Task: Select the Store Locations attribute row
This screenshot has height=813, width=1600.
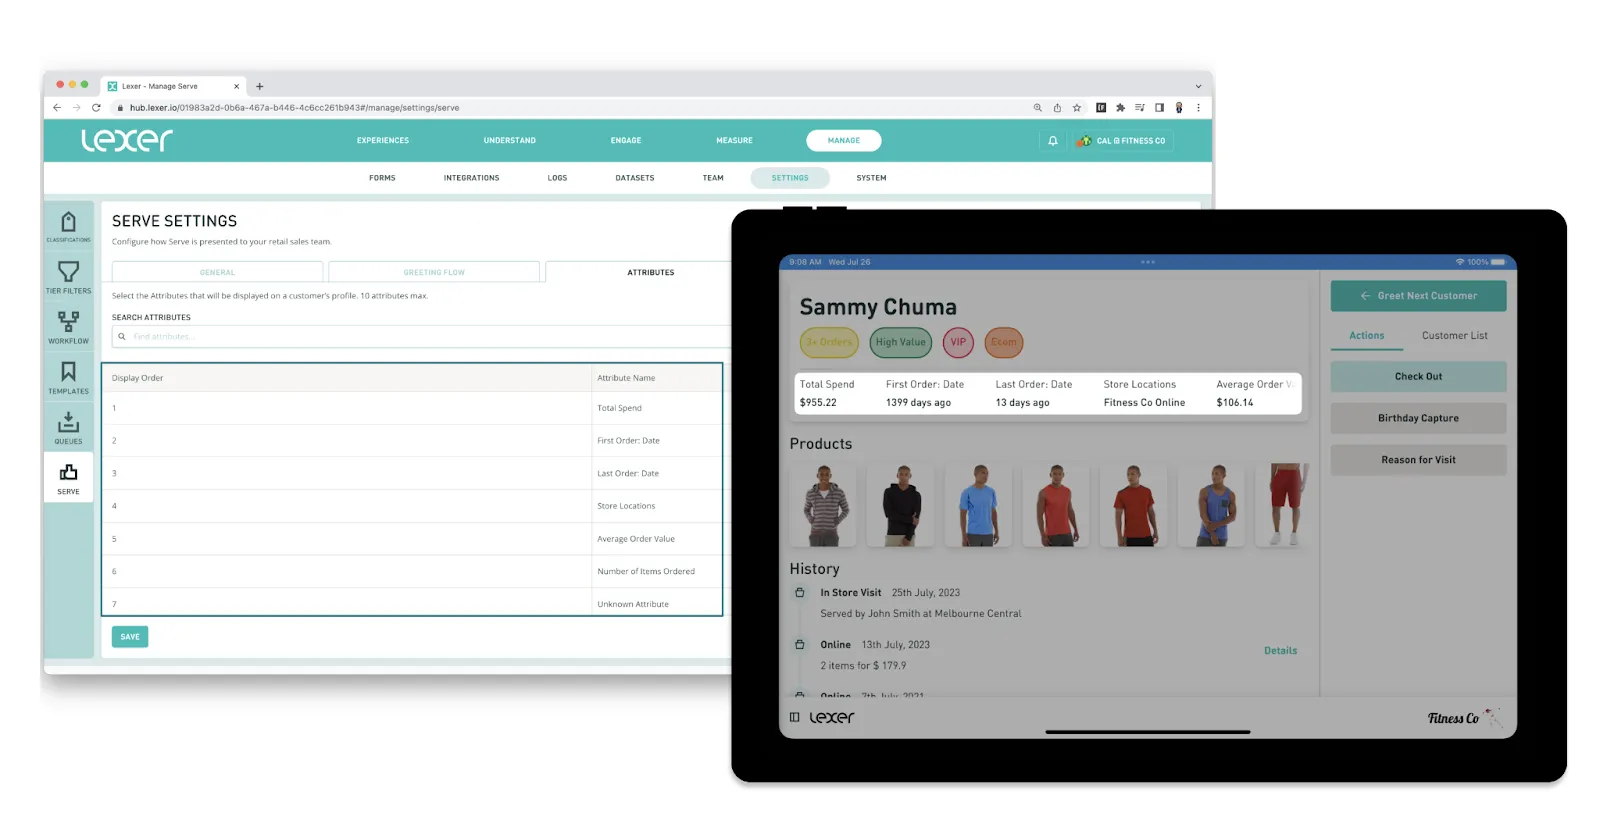Action: point(412,506)
